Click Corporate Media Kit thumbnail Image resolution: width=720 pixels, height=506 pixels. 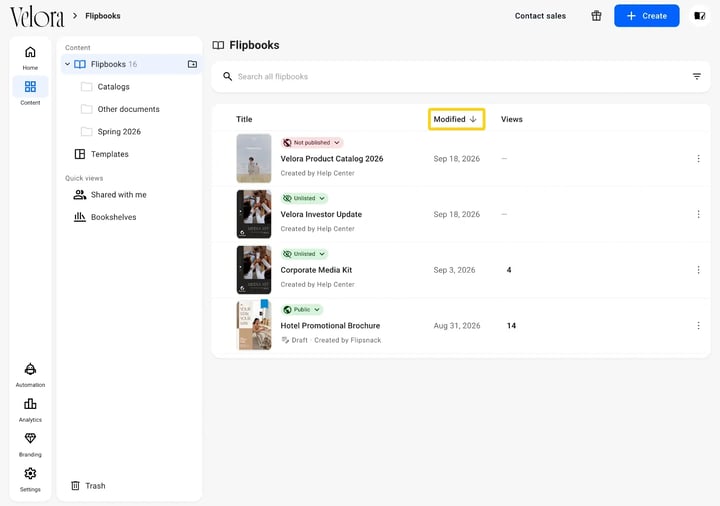pyautogui.click(x=254, y=270)
